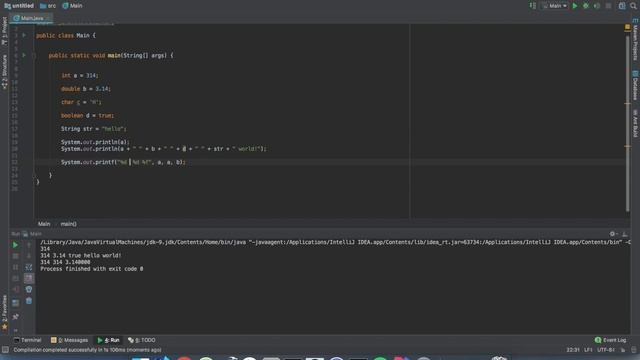The height and width of the screenshot is (360, 640).
Task: Open Project Structure icon in top toolbar
Action: pyautogui.click(x=622, y=6)
